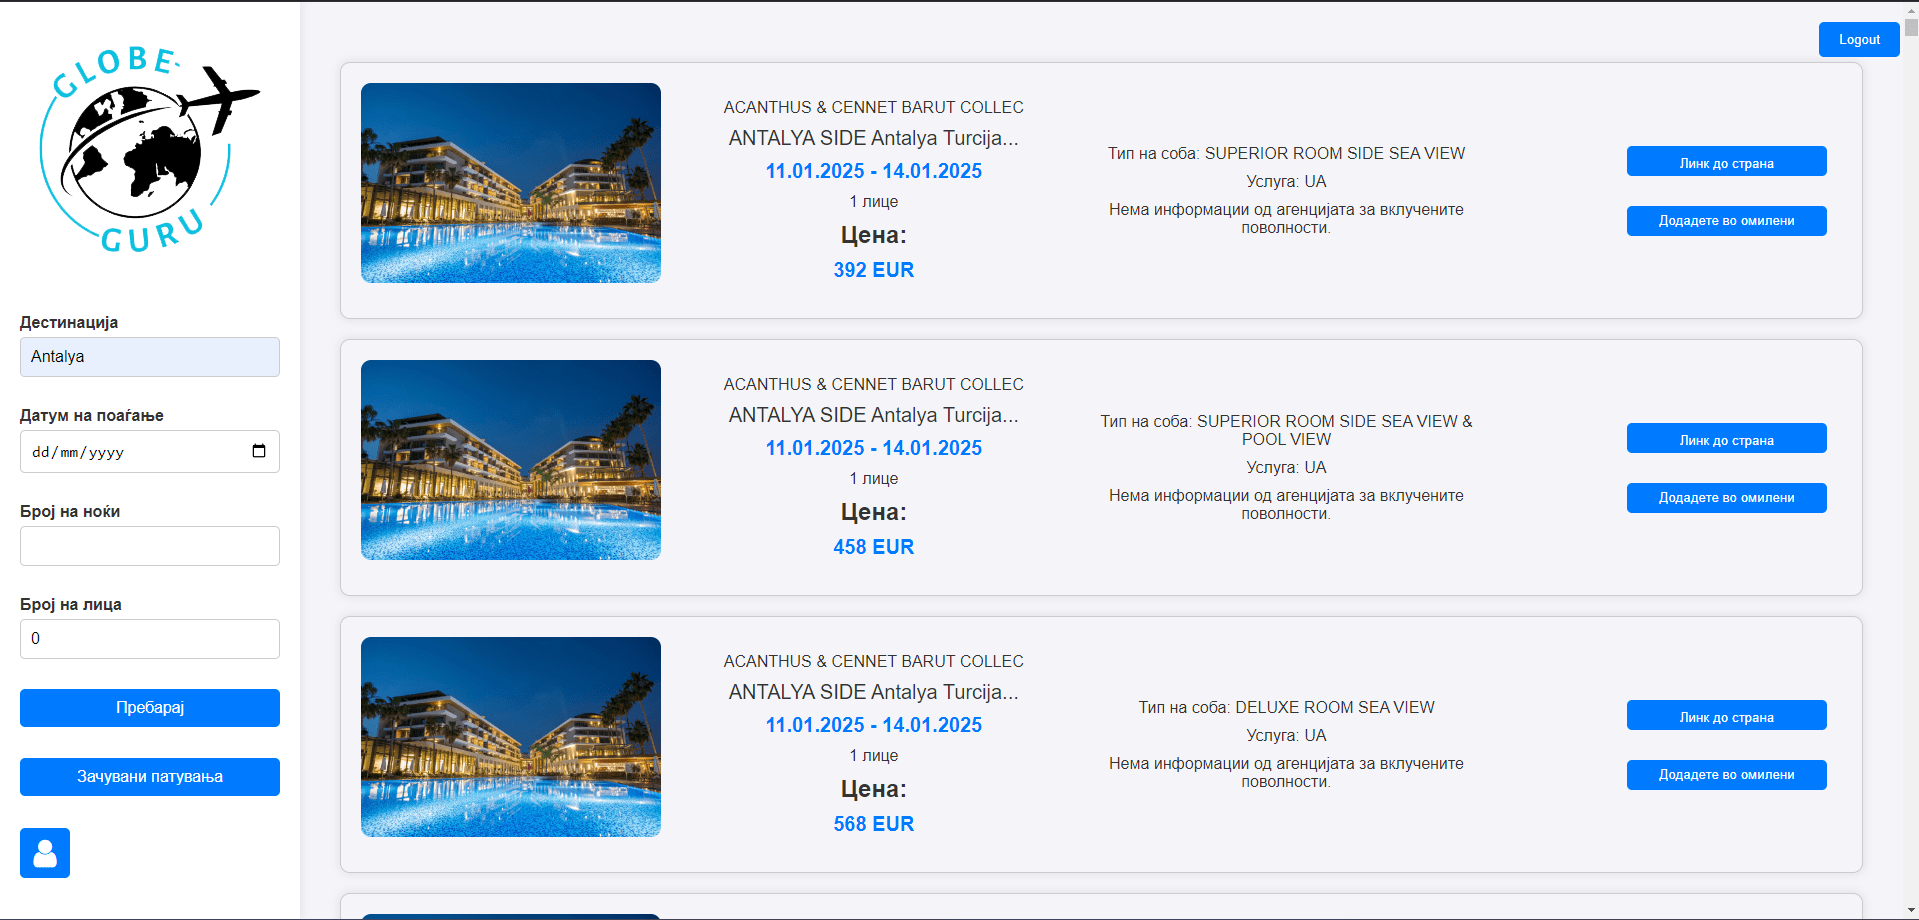Add the 392 EUR offer to favorites
This screenshot has width=1919, height=920.
(x=1726, y=221)
